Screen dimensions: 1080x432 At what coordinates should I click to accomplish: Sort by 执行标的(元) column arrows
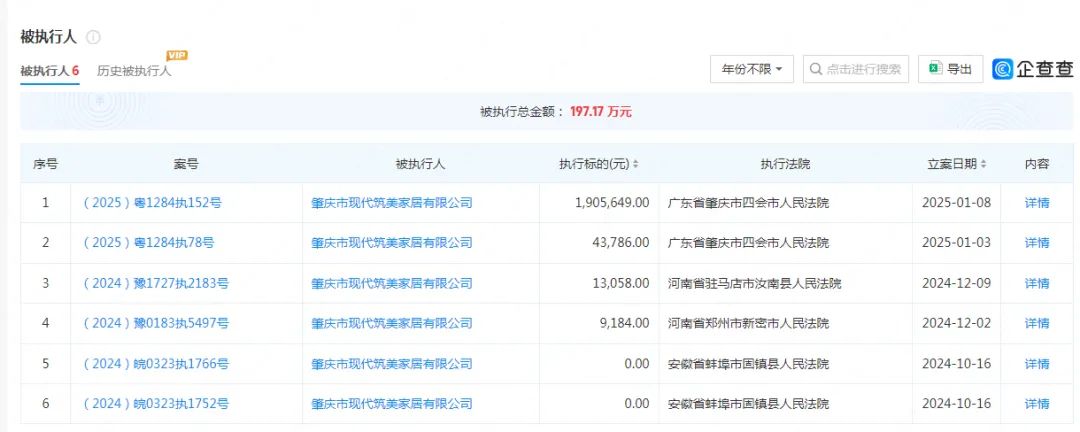point(635,164)
